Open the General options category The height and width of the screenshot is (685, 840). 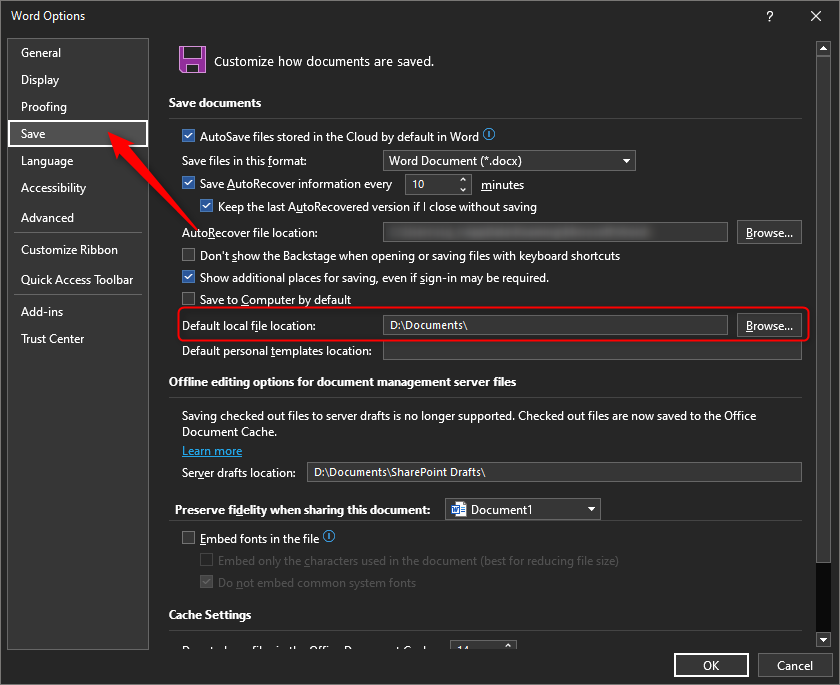[x=78, y=52]
